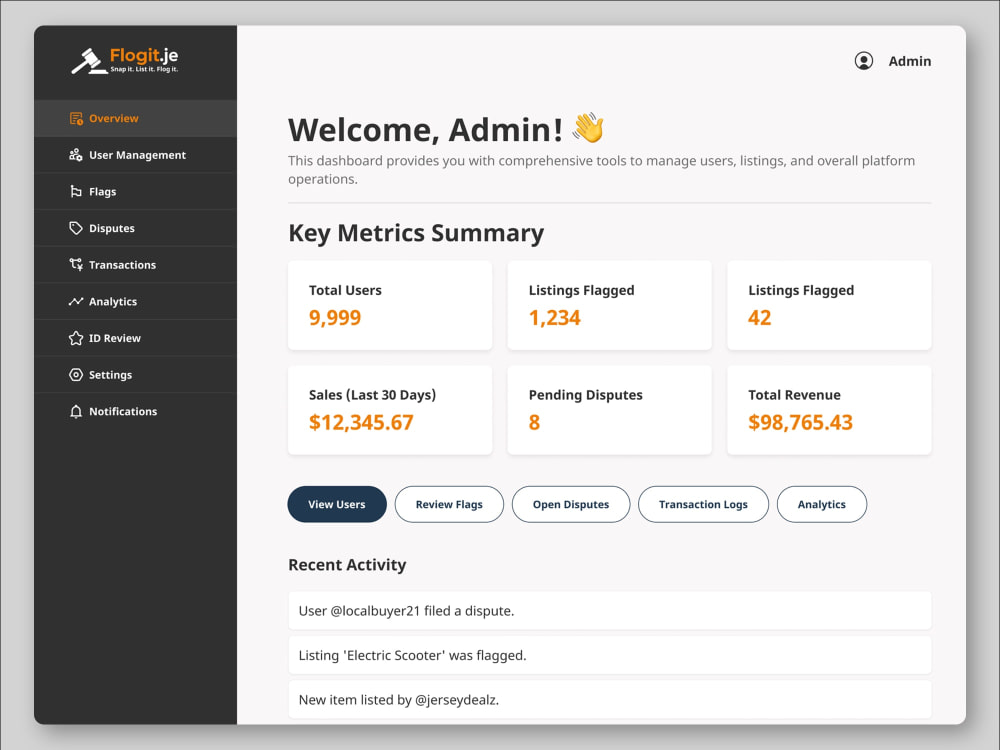Click the Disputes tag icon
The height and width of the screenshot is (750, 1000).
coord(76,228)
